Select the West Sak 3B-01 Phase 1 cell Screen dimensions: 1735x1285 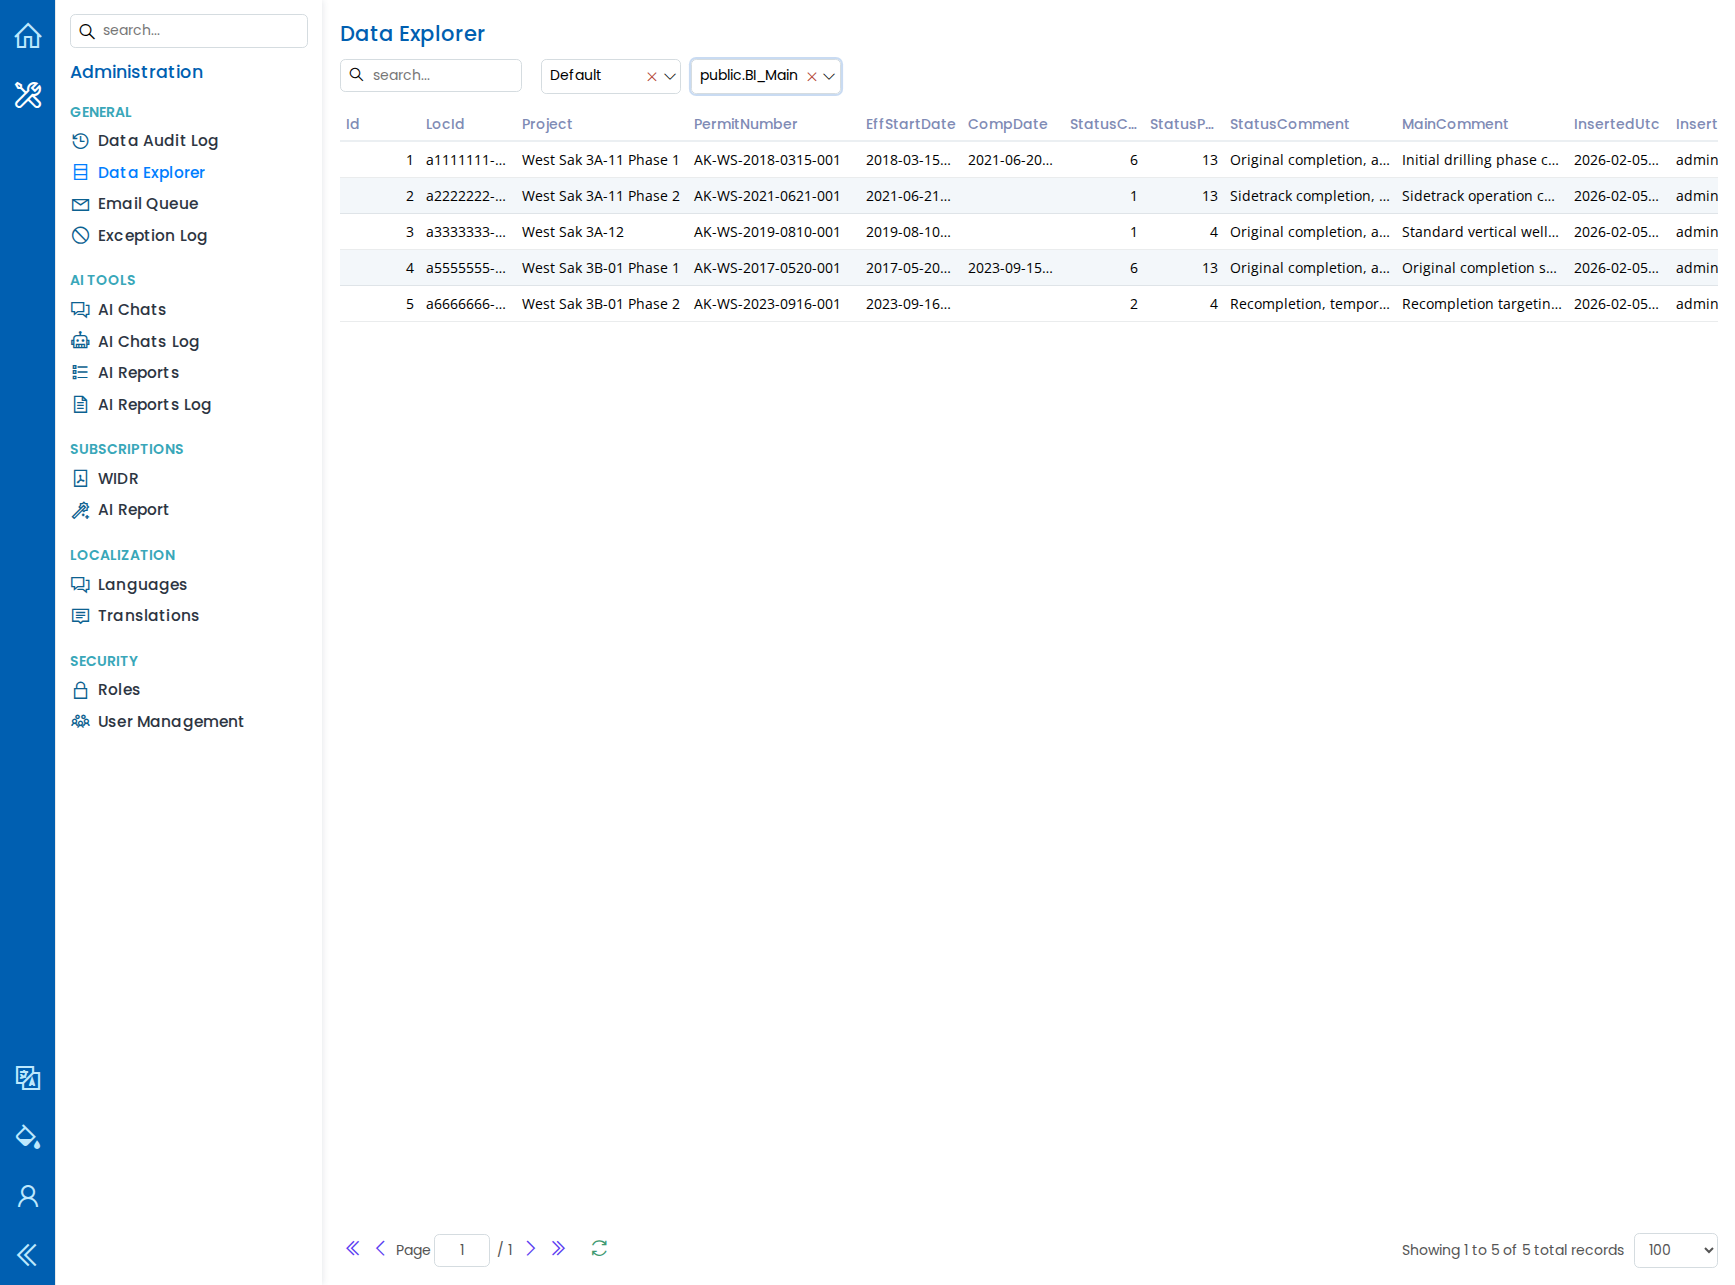pos(600,268)
